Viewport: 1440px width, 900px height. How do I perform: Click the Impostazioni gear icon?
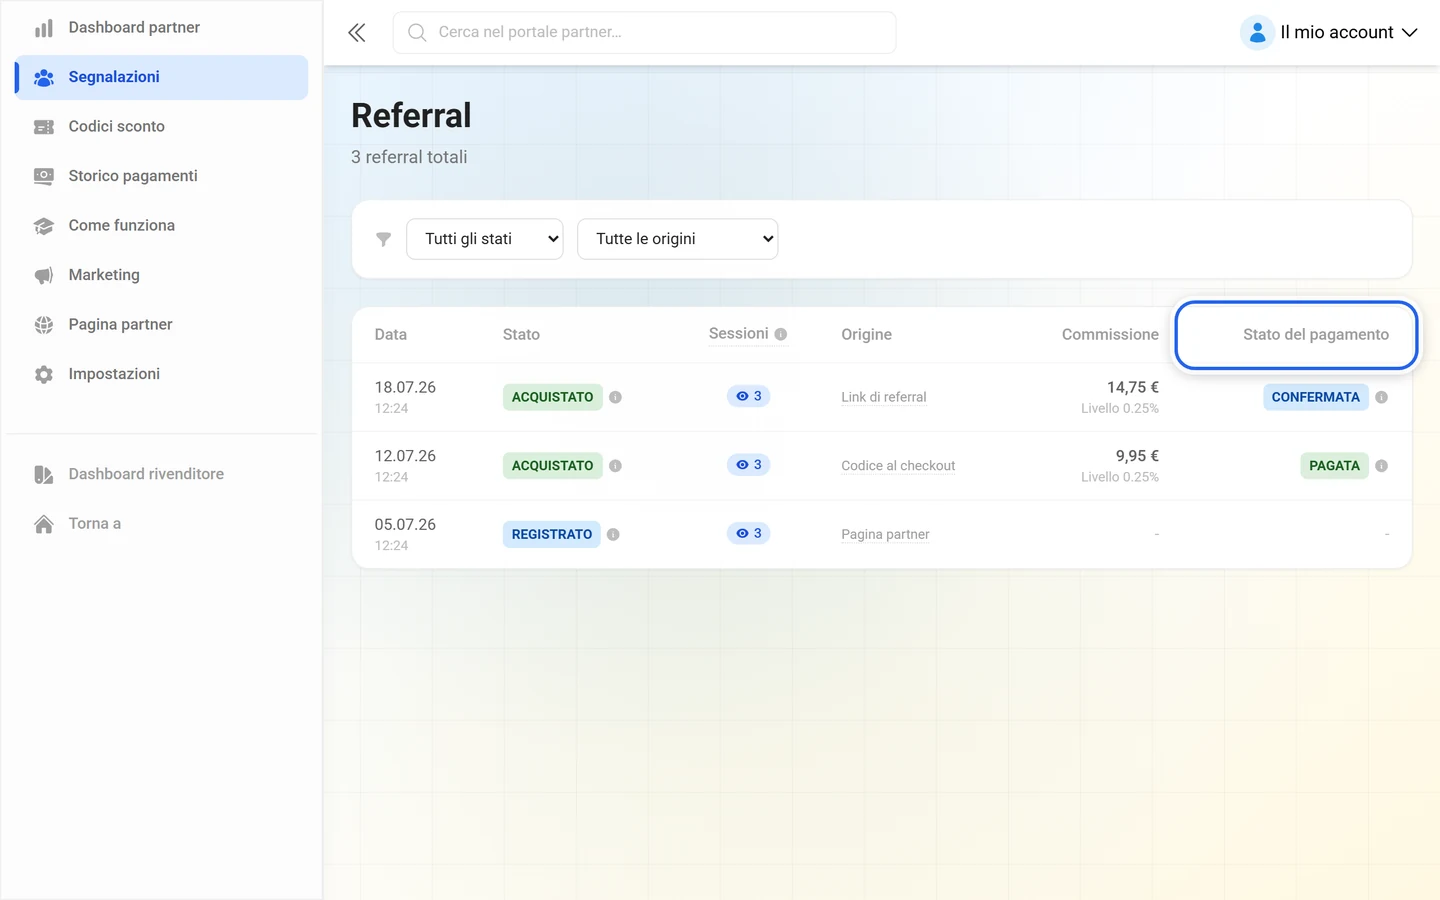click(x=44, y=374)
